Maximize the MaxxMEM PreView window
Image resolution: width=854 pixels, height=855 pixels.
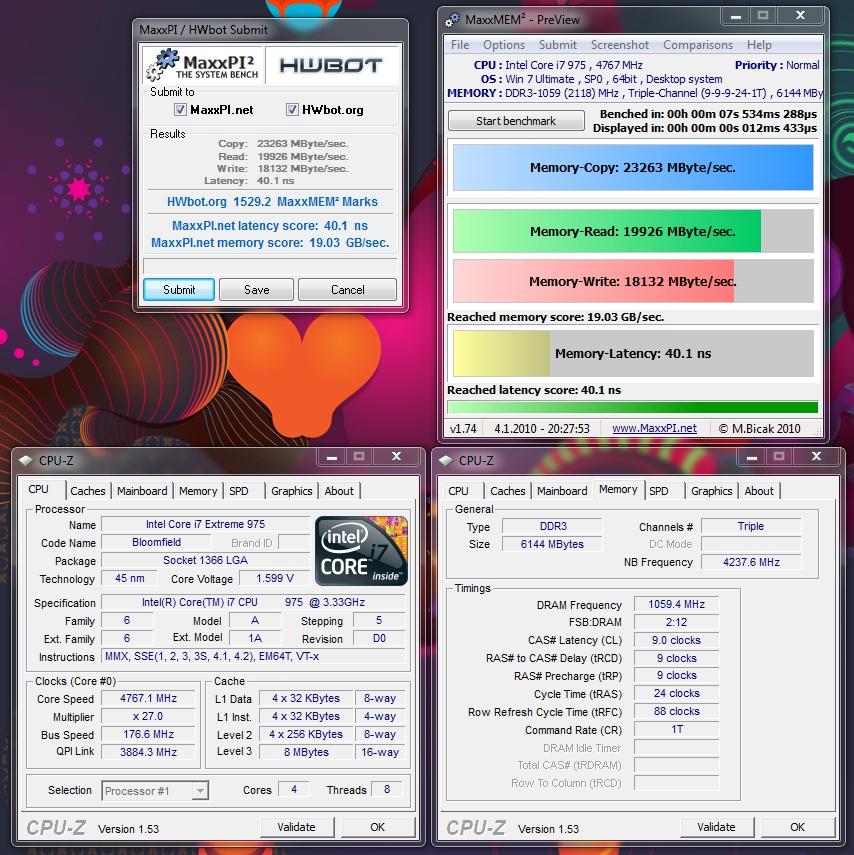[763, 16]
